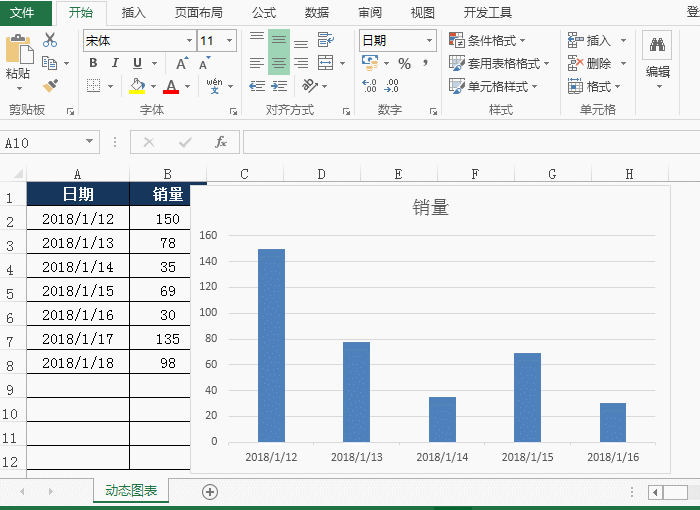The width and height of the screenshot is (700, 510).
Task: Open the 格式 cell format menu
Action: click(594, 86)
